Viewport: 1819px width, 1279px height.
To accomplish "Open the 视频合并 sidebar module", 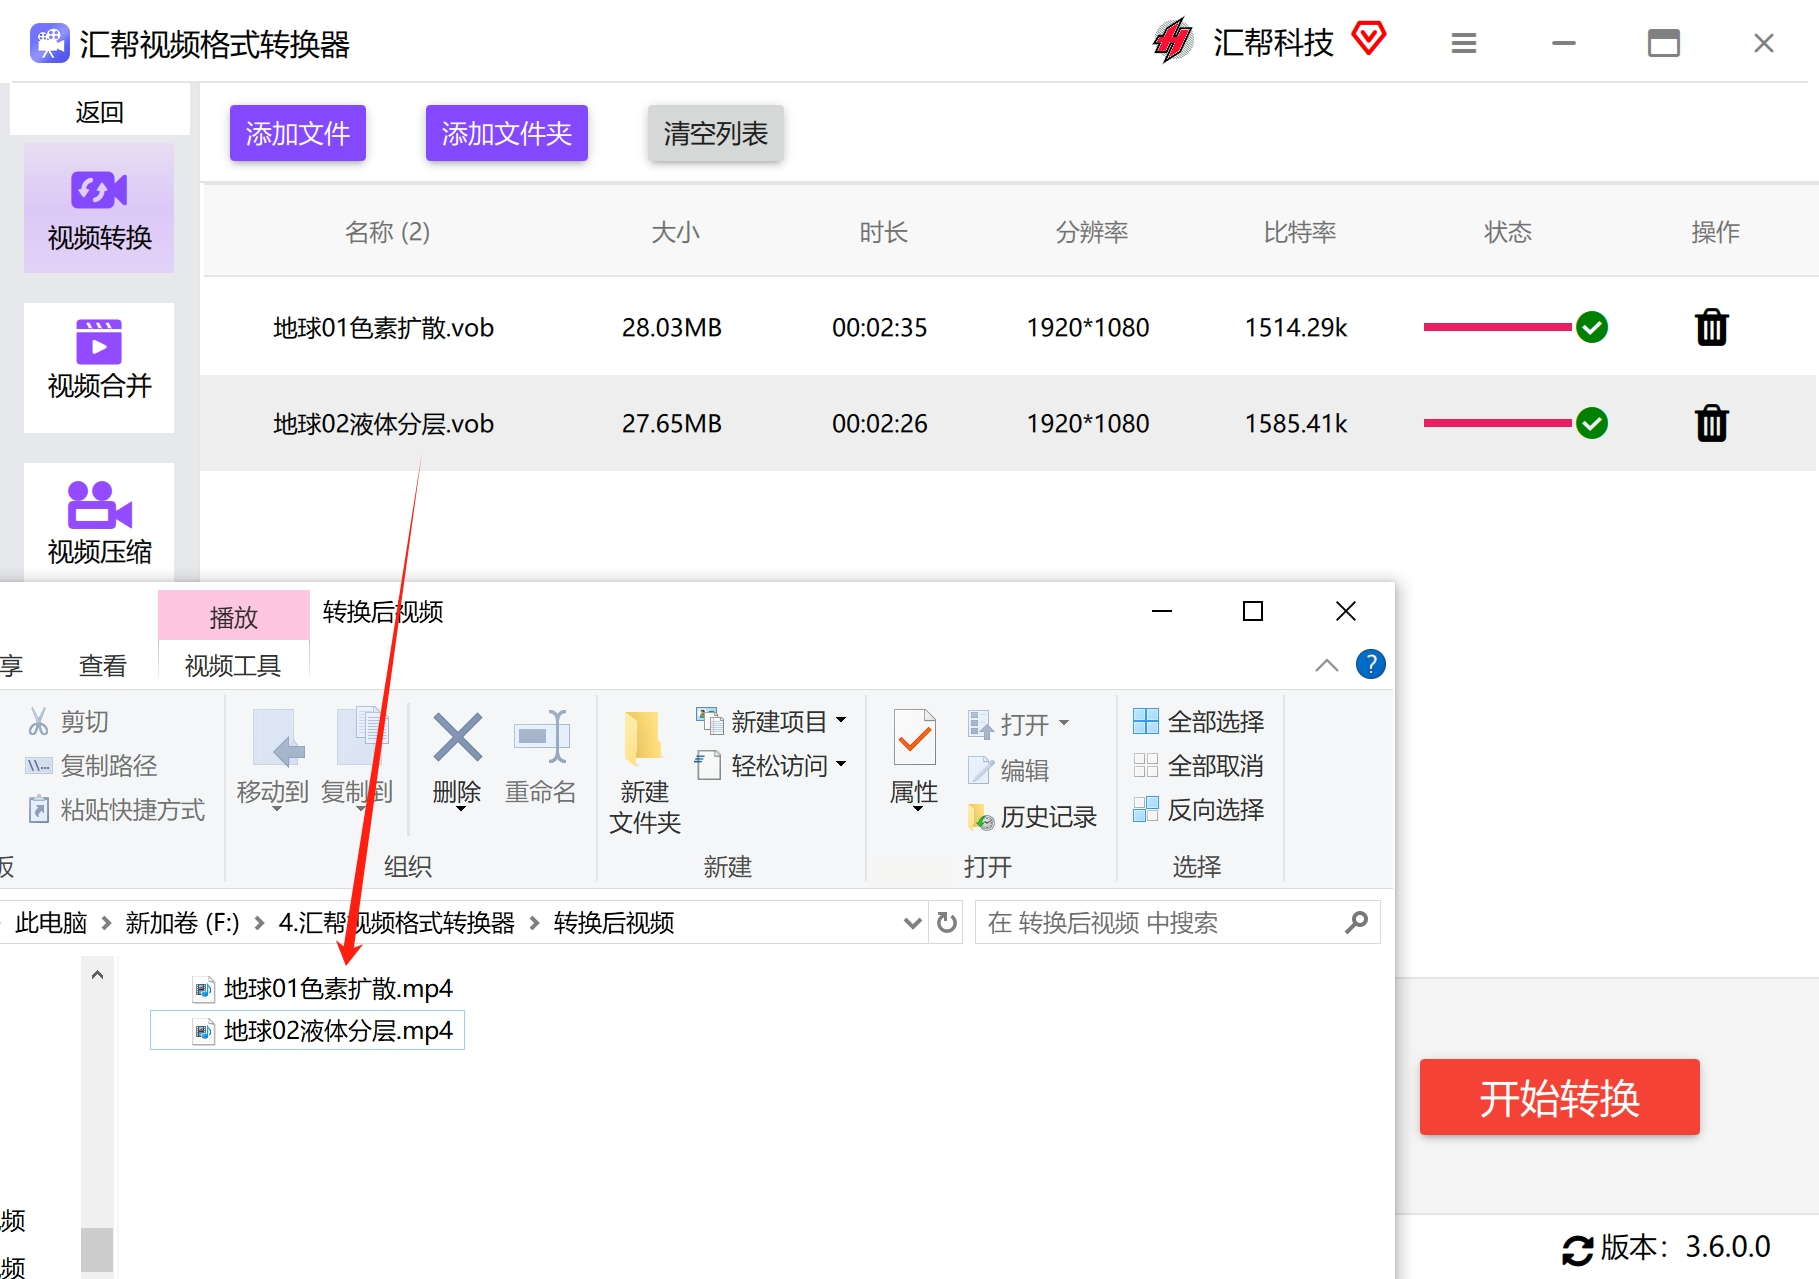I will tap(99, 360).
